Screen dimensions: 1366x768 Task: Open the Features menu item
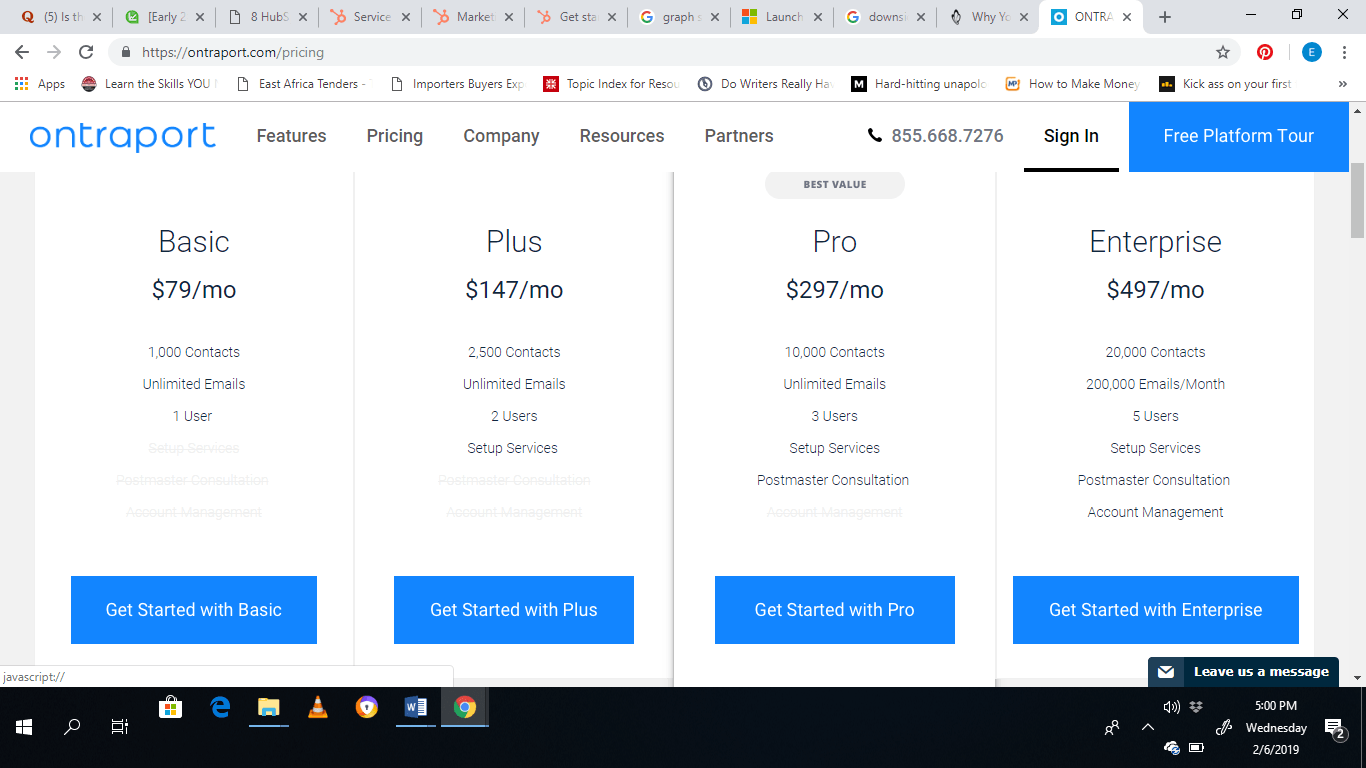pos(291,136)
